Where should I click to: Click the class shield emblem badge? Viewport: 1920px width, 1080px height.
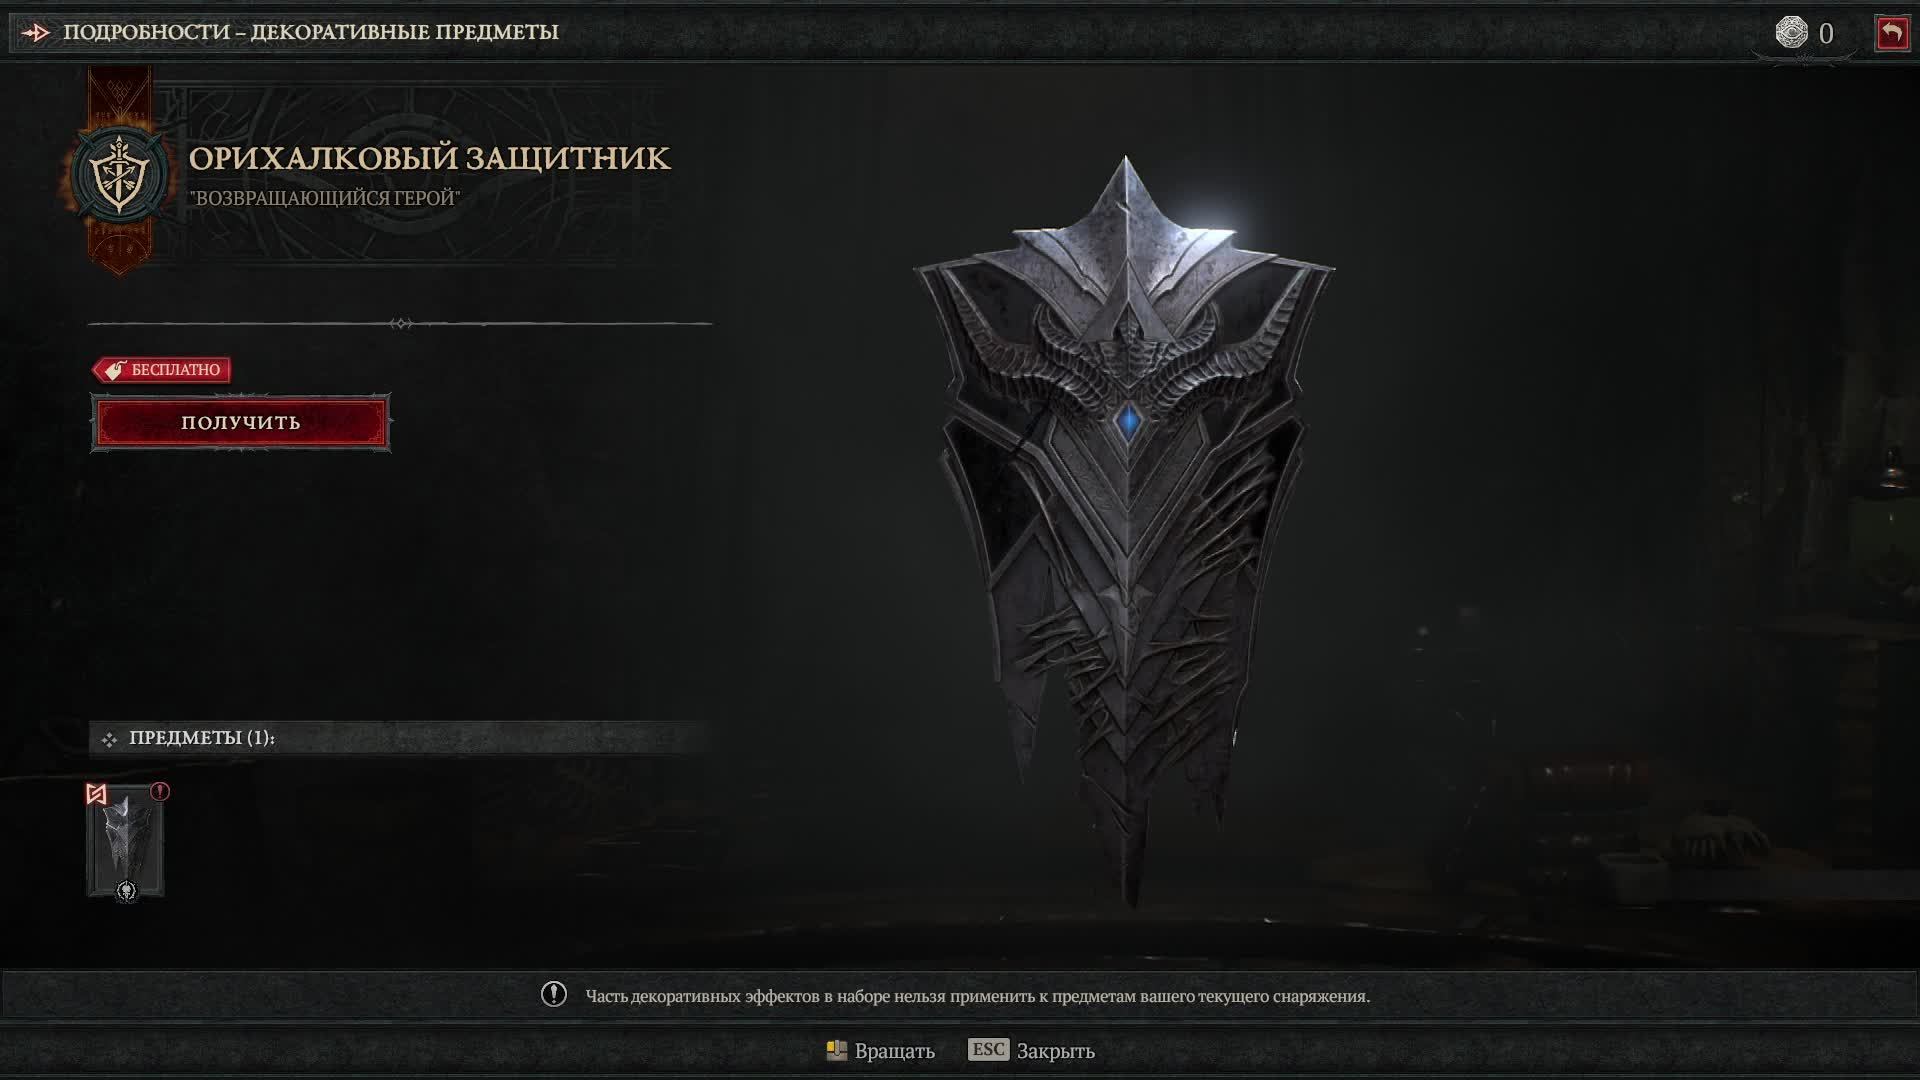(120, 175)
